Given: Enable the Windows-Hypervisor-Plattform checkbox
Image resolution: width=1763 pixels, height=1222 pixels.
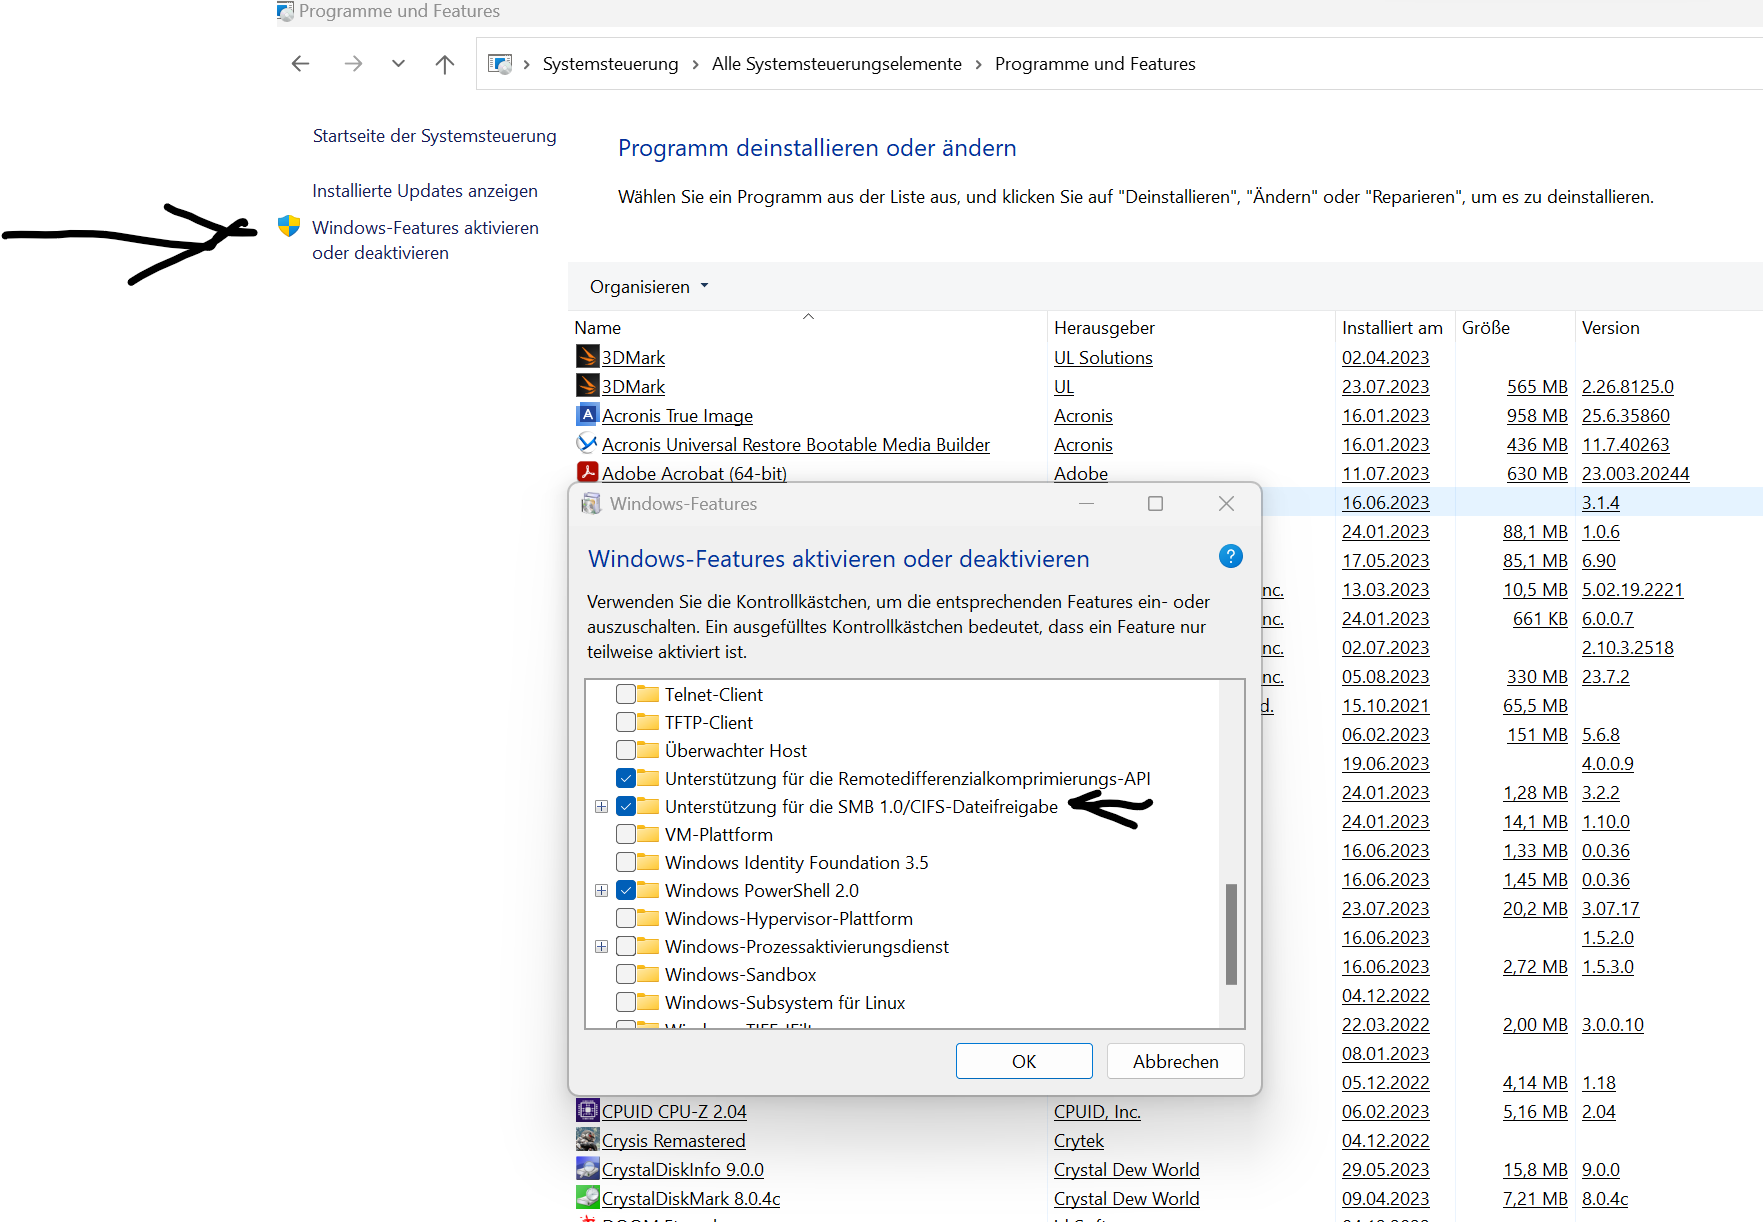Looking at the screenshot, I should tap(626, 918).
